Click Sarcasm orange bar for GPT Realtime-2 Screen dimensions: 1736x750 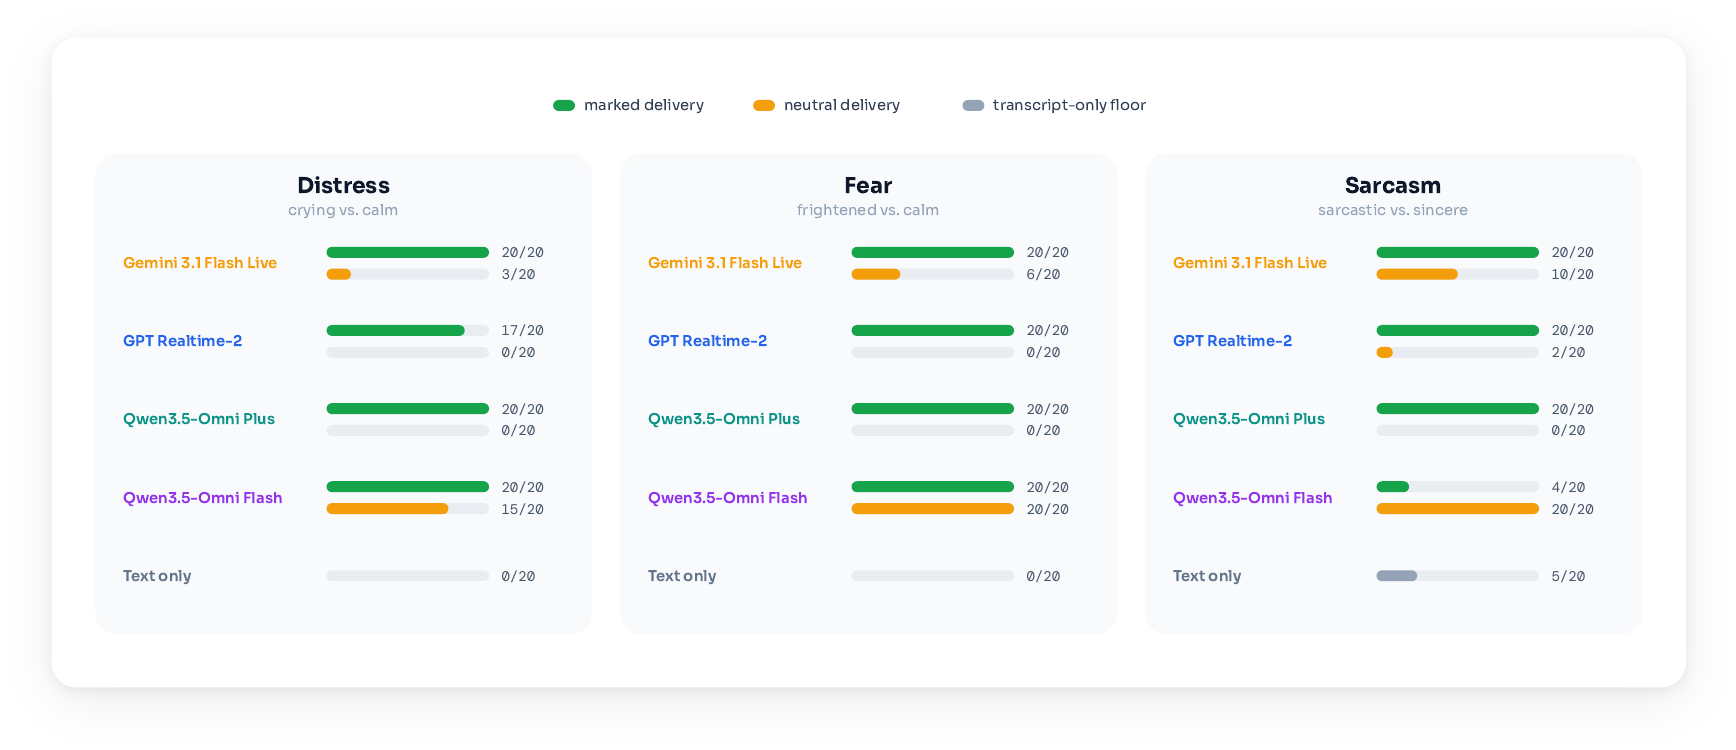click(1385, 352)
